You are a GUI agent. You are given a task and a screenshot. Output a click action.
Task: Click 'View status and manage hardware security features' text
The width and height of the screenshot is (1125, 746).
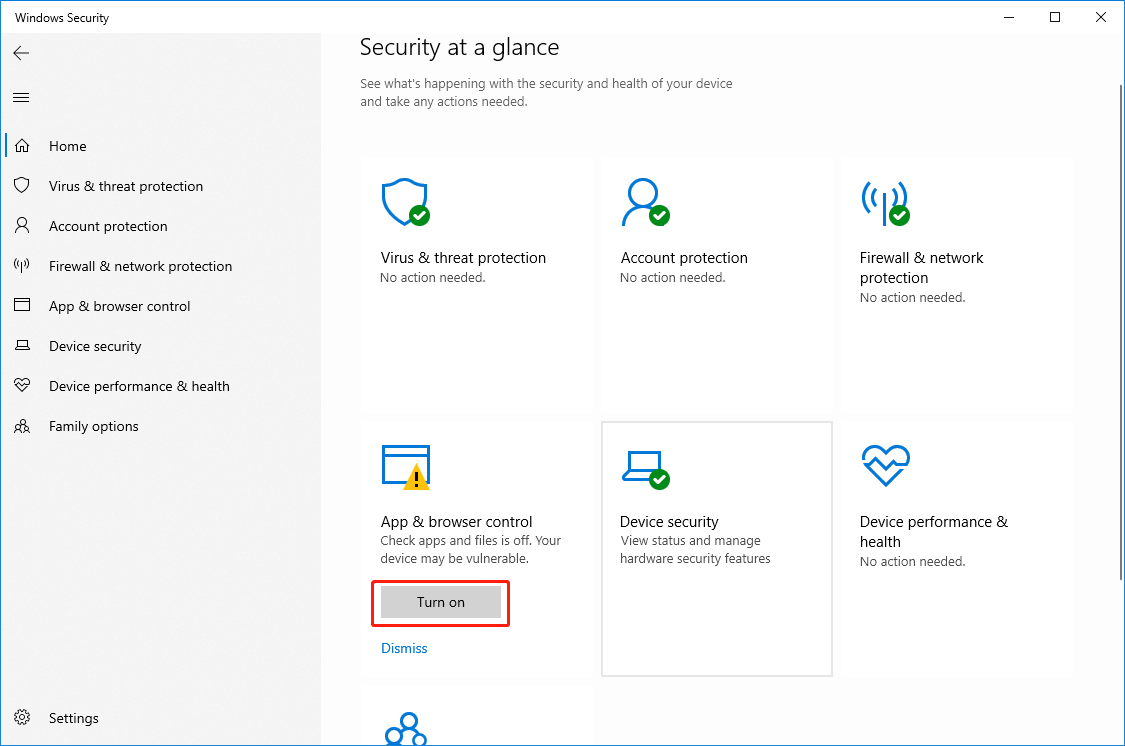pos(695,549)
